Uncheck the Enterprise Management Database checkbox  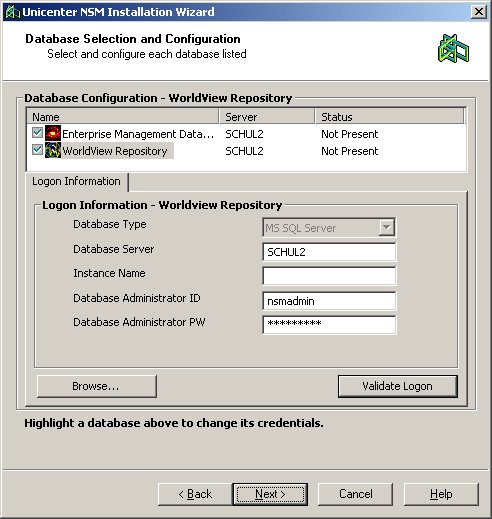(x=37, y=133)
